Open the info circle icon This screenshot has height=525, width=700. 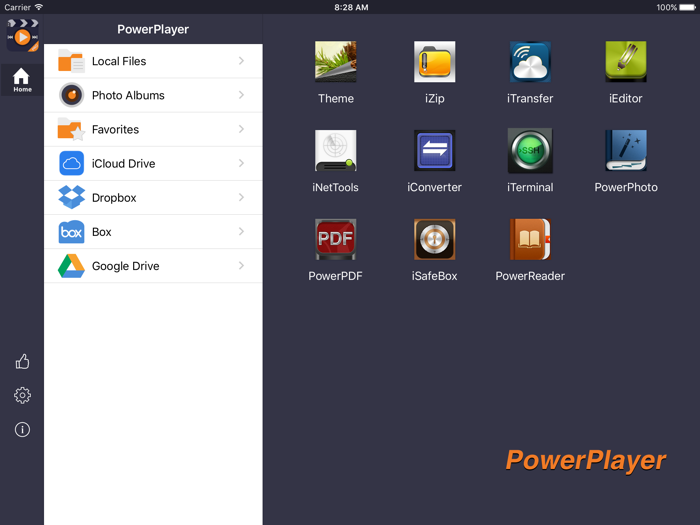click(x=22, y=429)
